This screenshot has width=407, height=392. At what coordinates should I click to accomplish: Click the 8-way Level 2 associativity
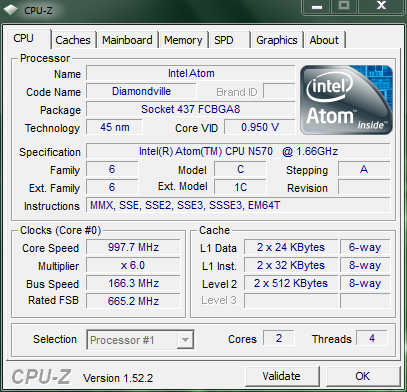coord(365,283)
